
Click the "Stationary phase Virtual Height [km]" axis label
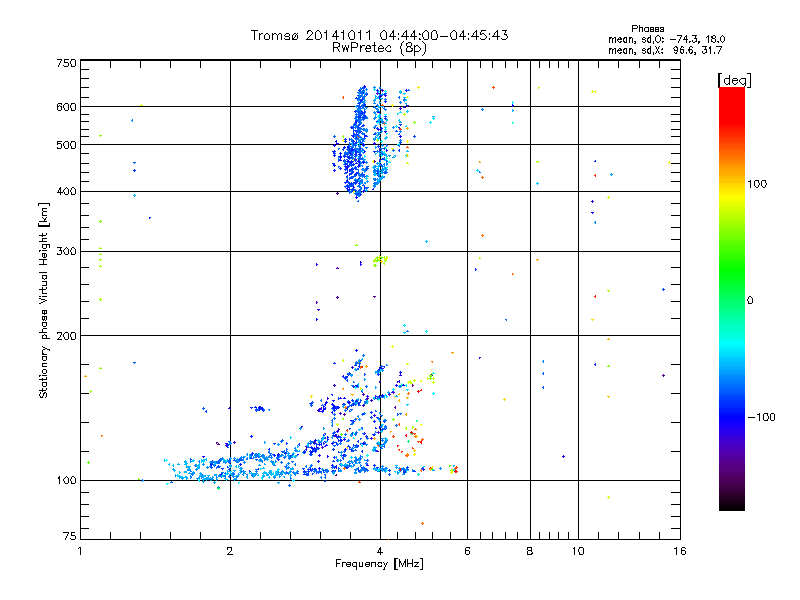click(x=44, y=300)
